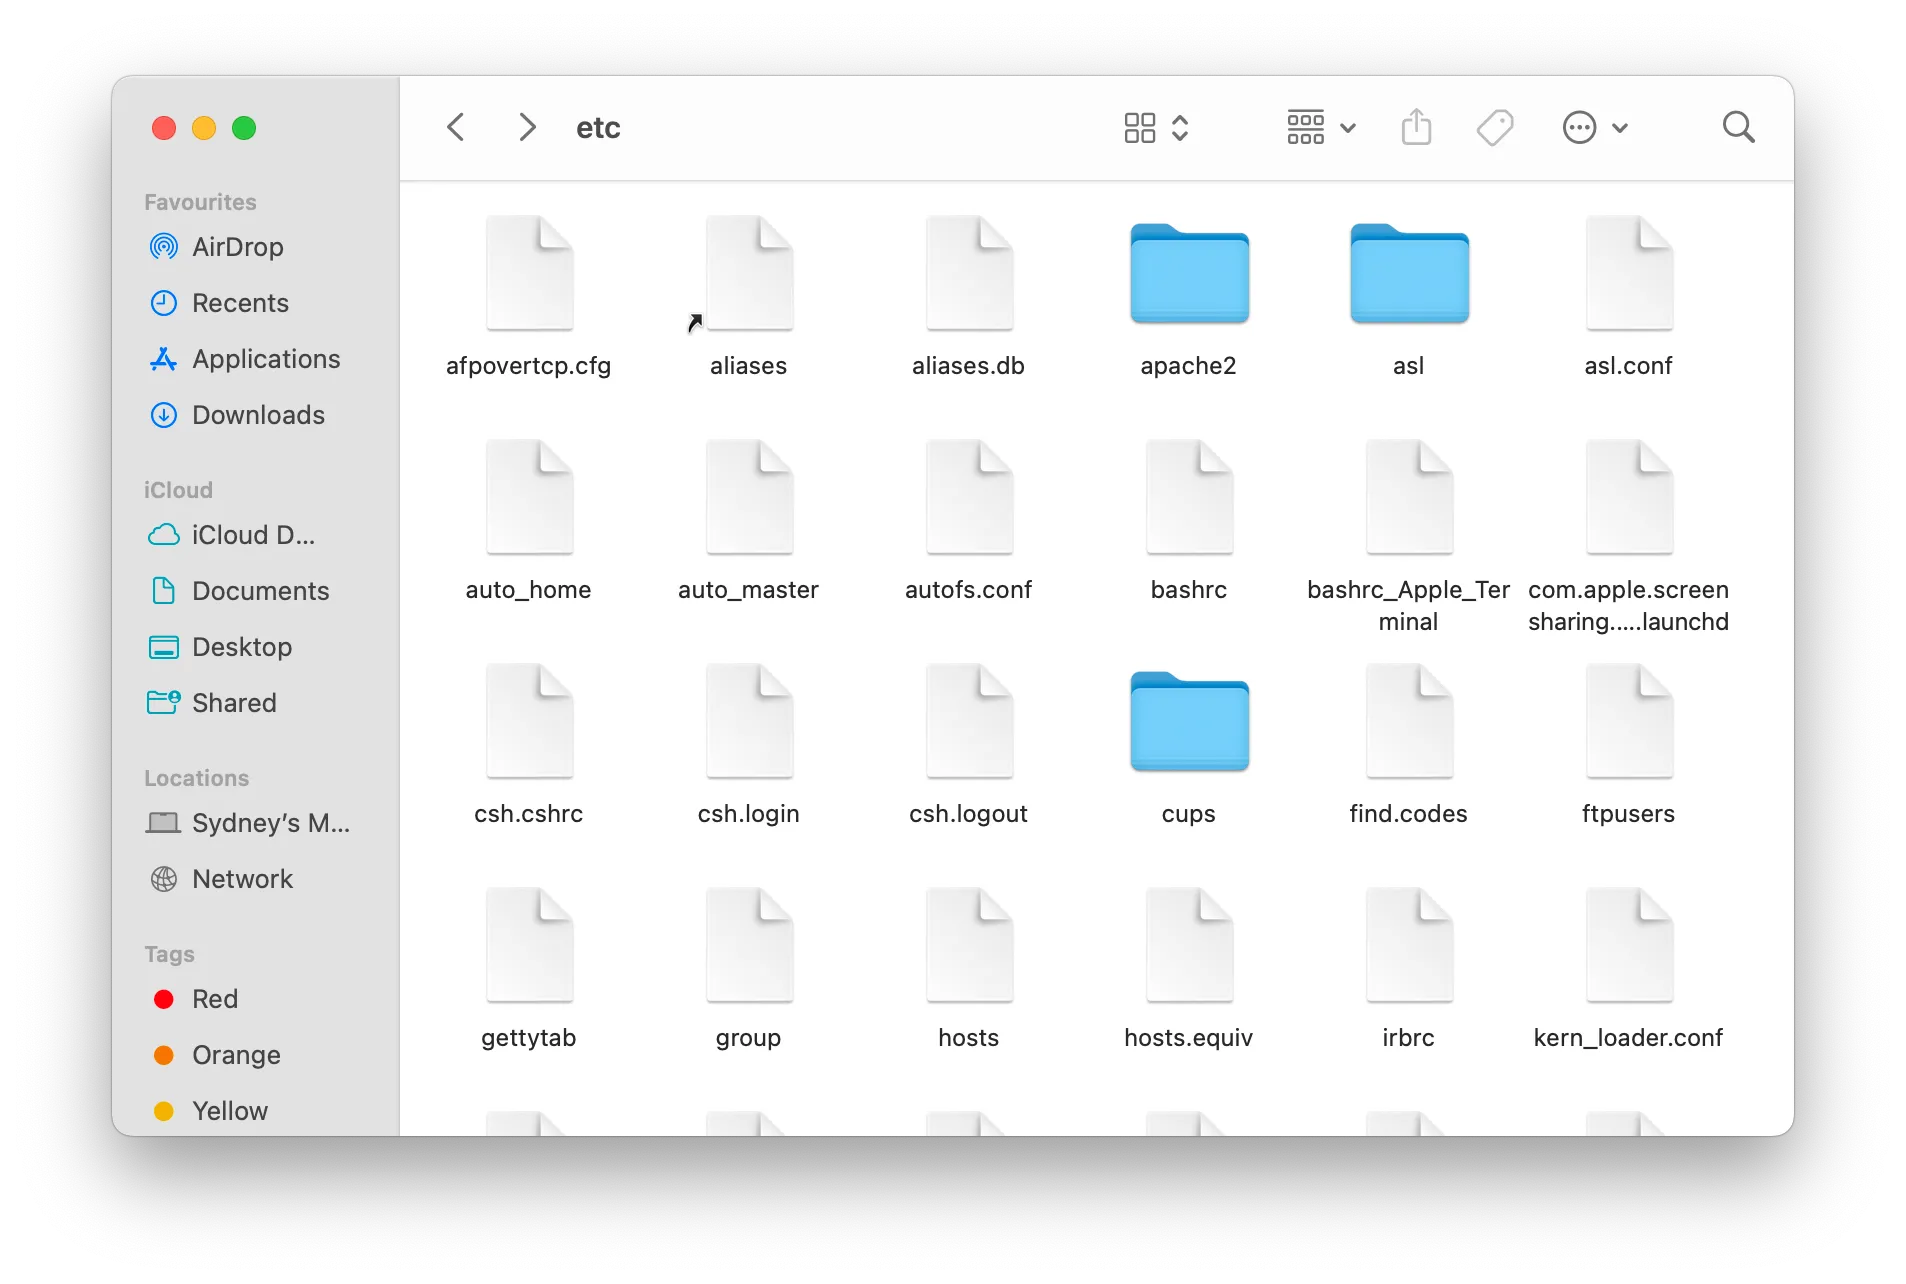
Task: Expand the view switcher chevron
Action: 1181,127
